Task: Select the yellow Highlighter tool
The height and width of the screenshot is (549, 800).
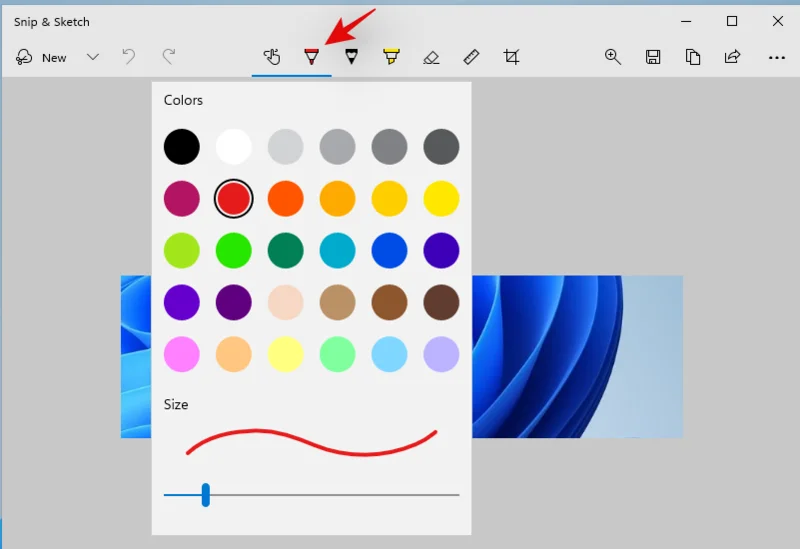Action: [x=391, y=57]
